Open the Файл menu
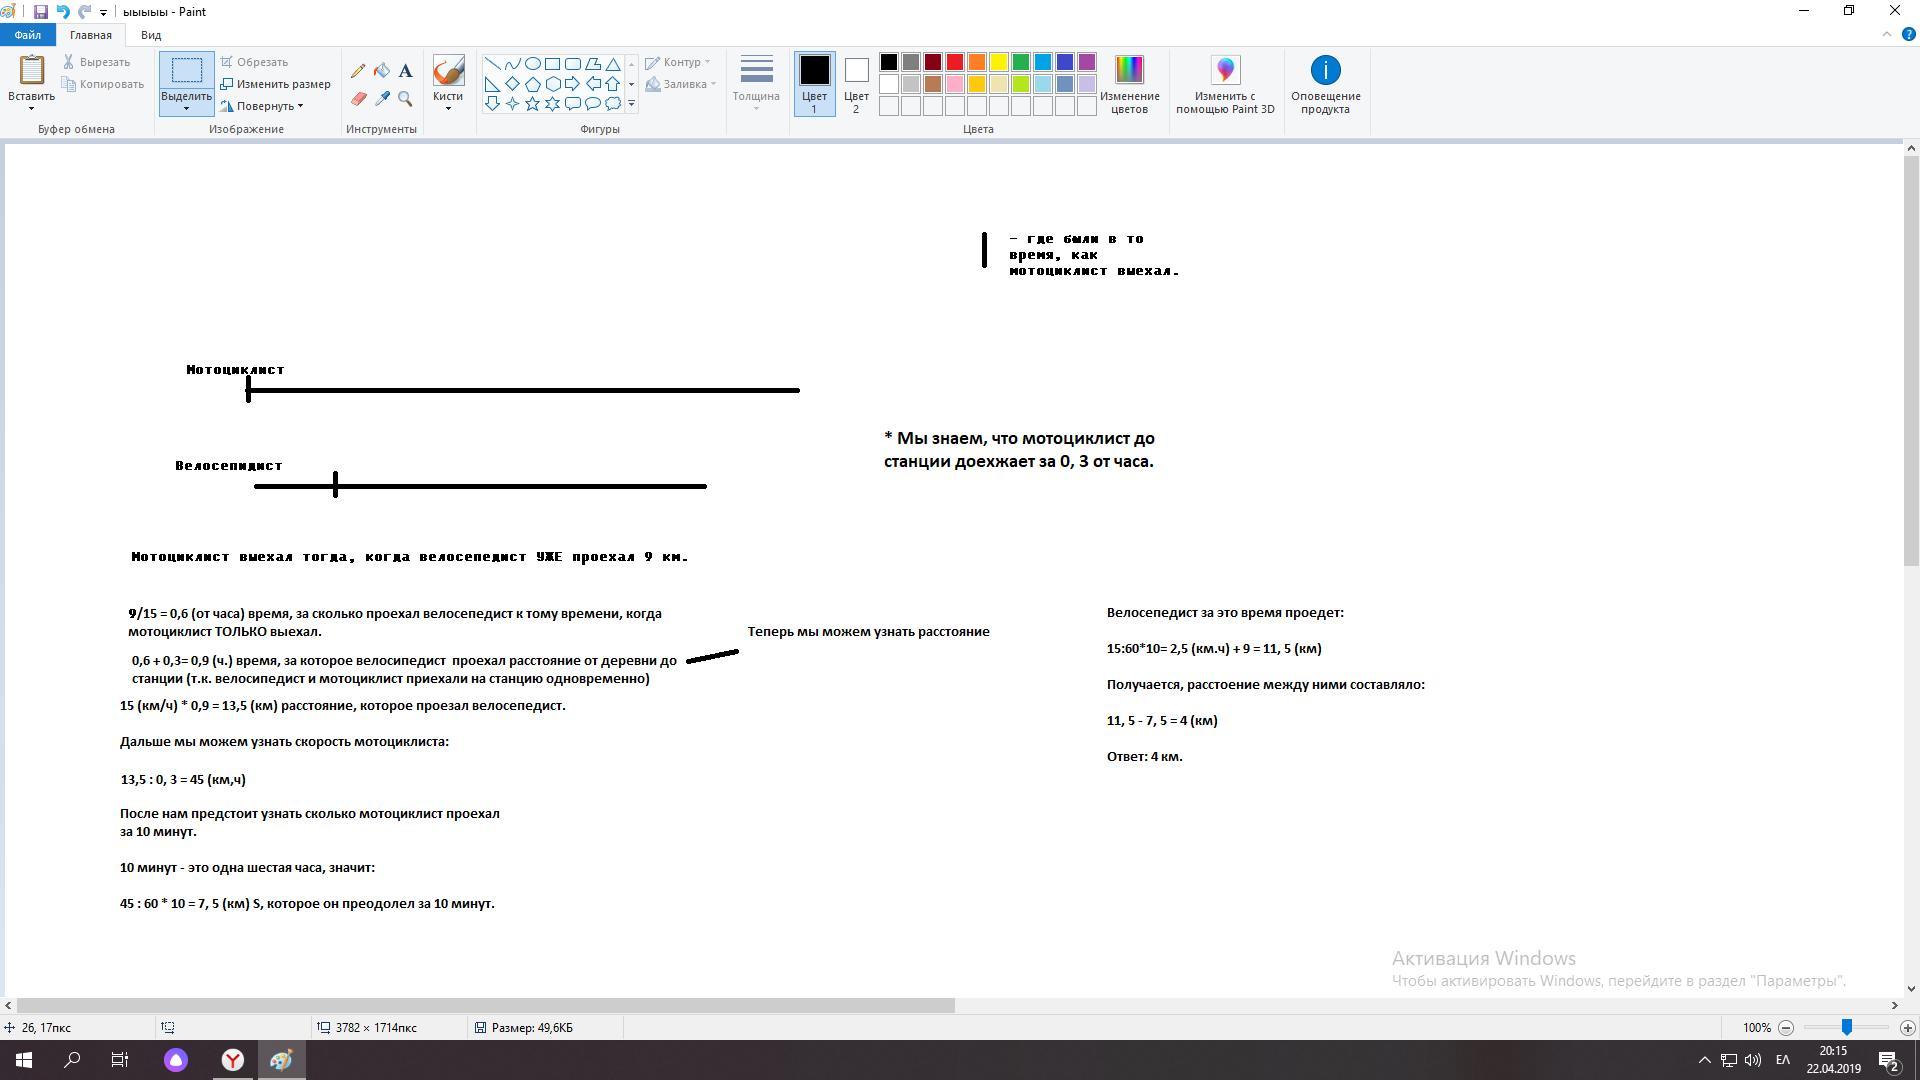The height and width of the screenshot is (1080, 1920). (28, 35)
